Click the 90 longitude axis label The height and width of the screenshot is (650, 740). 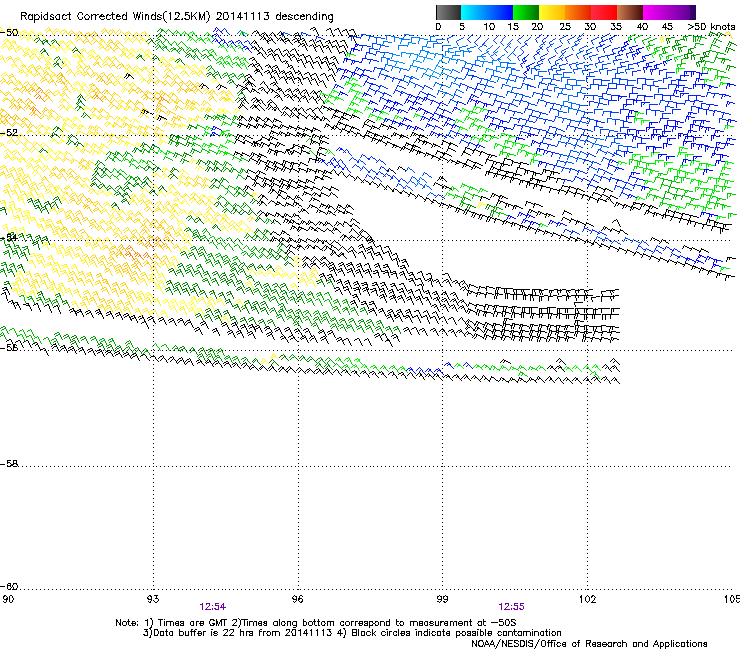coord(8,599)
